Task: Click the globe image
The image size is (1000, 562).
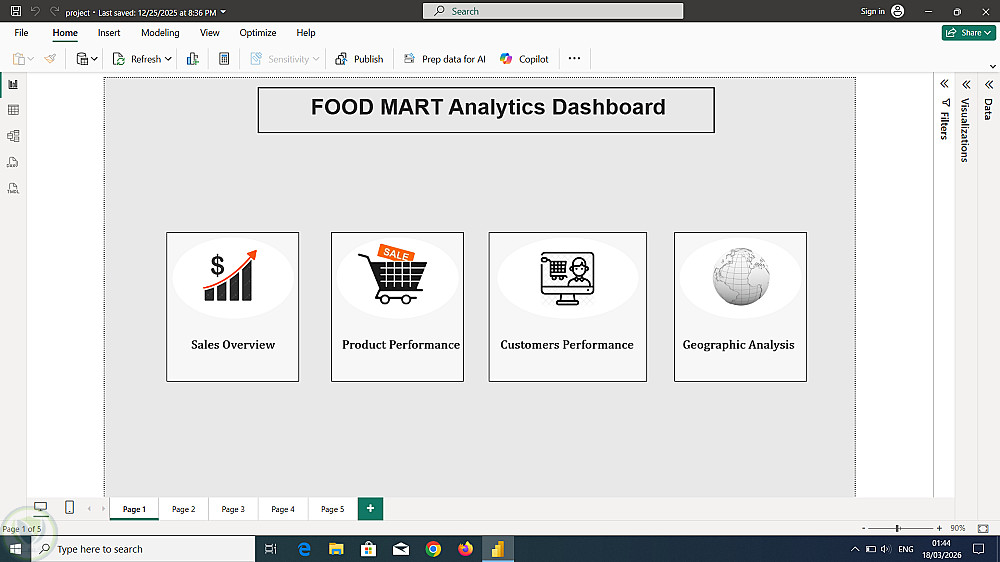Action: coord(741,277)
